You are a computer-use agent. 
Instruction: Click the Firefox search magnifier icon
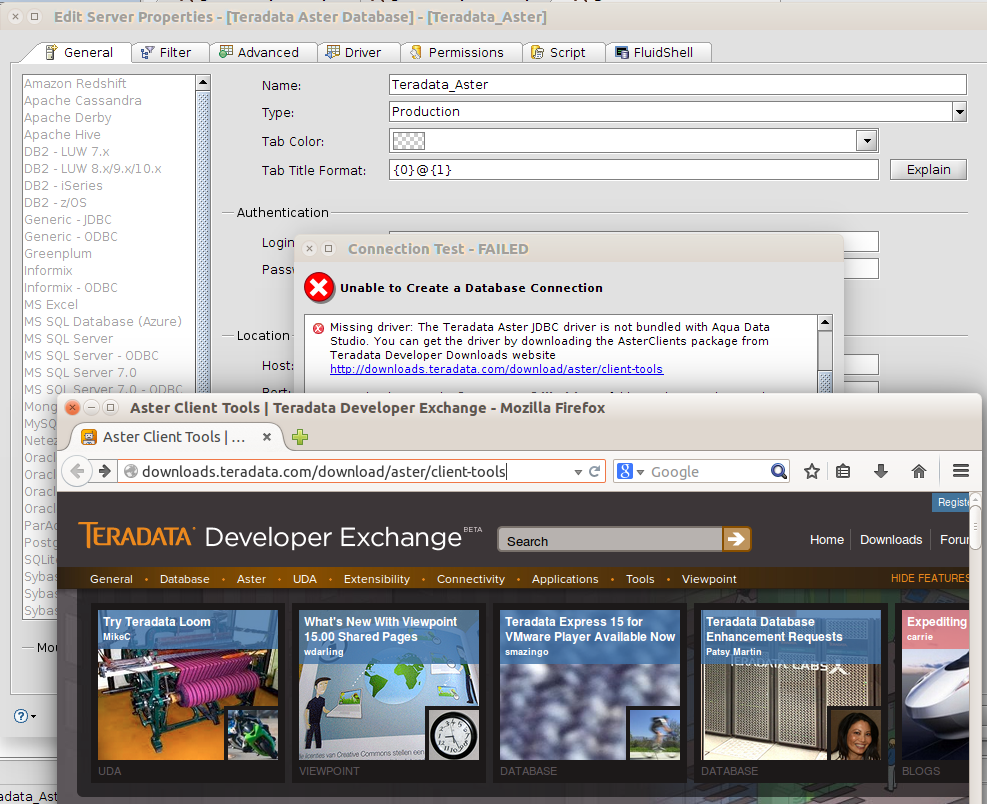tap(779, 471)
